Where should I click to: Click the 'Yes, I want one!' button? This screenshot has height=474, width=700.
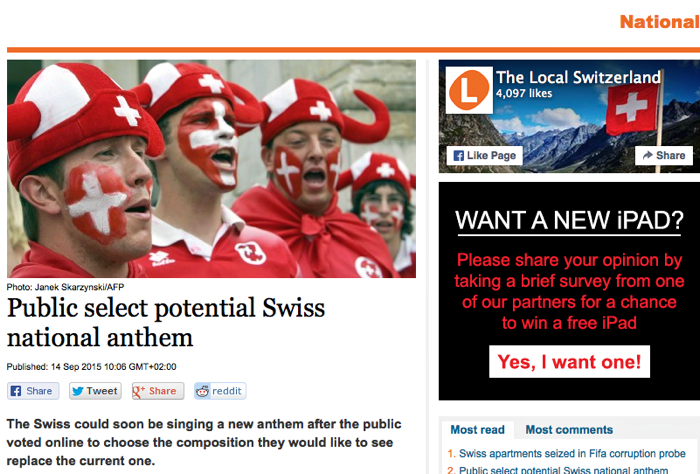pos(569,362)
